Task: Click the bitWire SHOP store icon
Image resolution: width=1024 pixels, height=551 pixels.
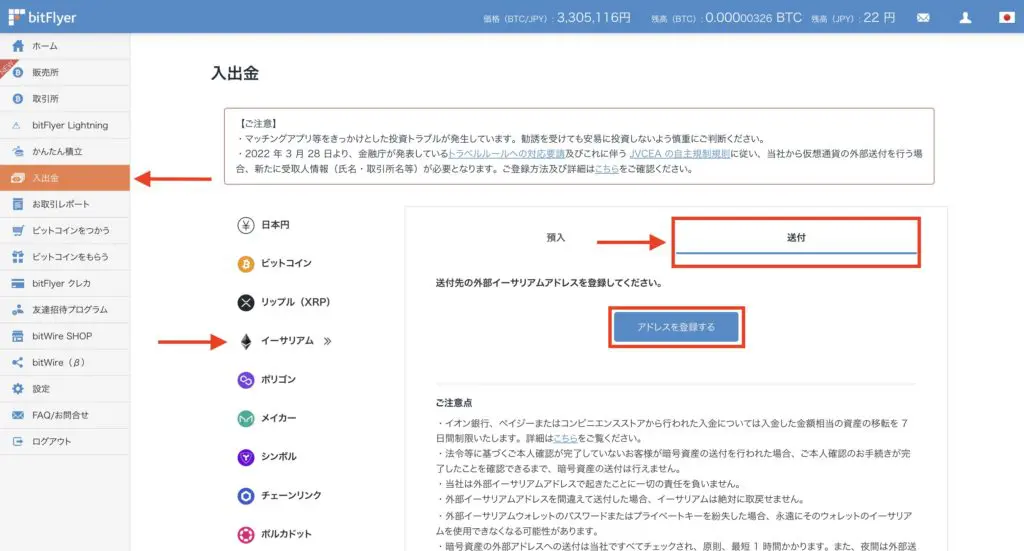Action: pos(18,336)
